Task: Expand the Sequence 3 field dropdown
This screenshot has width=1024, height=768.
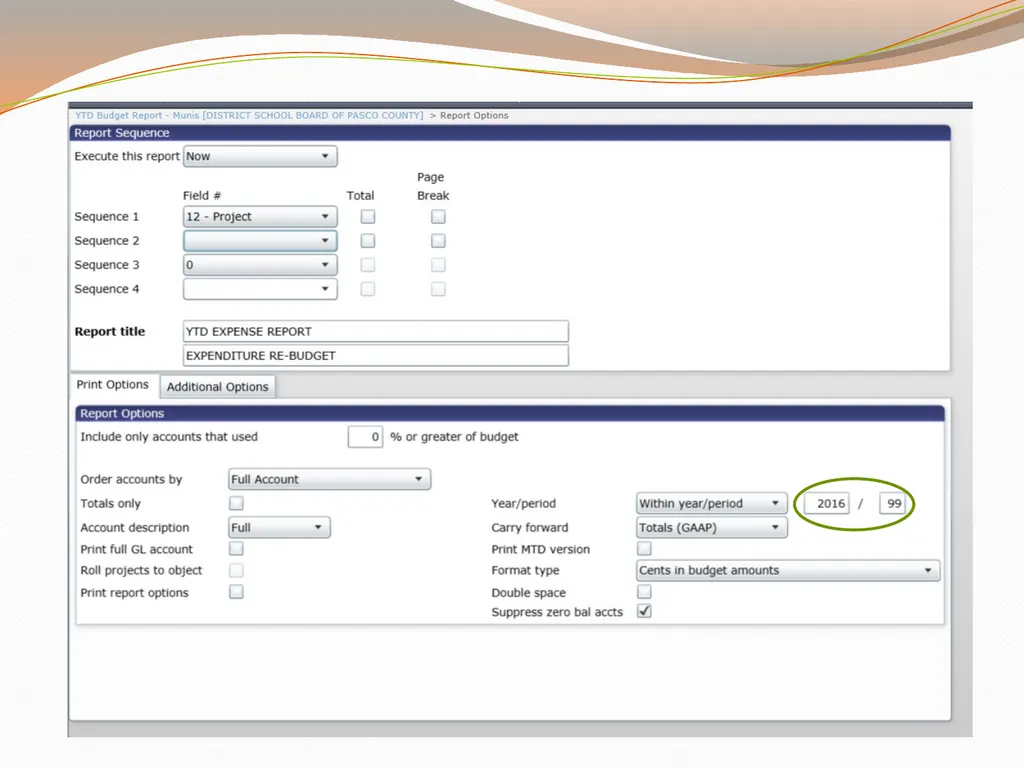Action: click(260, 265)
